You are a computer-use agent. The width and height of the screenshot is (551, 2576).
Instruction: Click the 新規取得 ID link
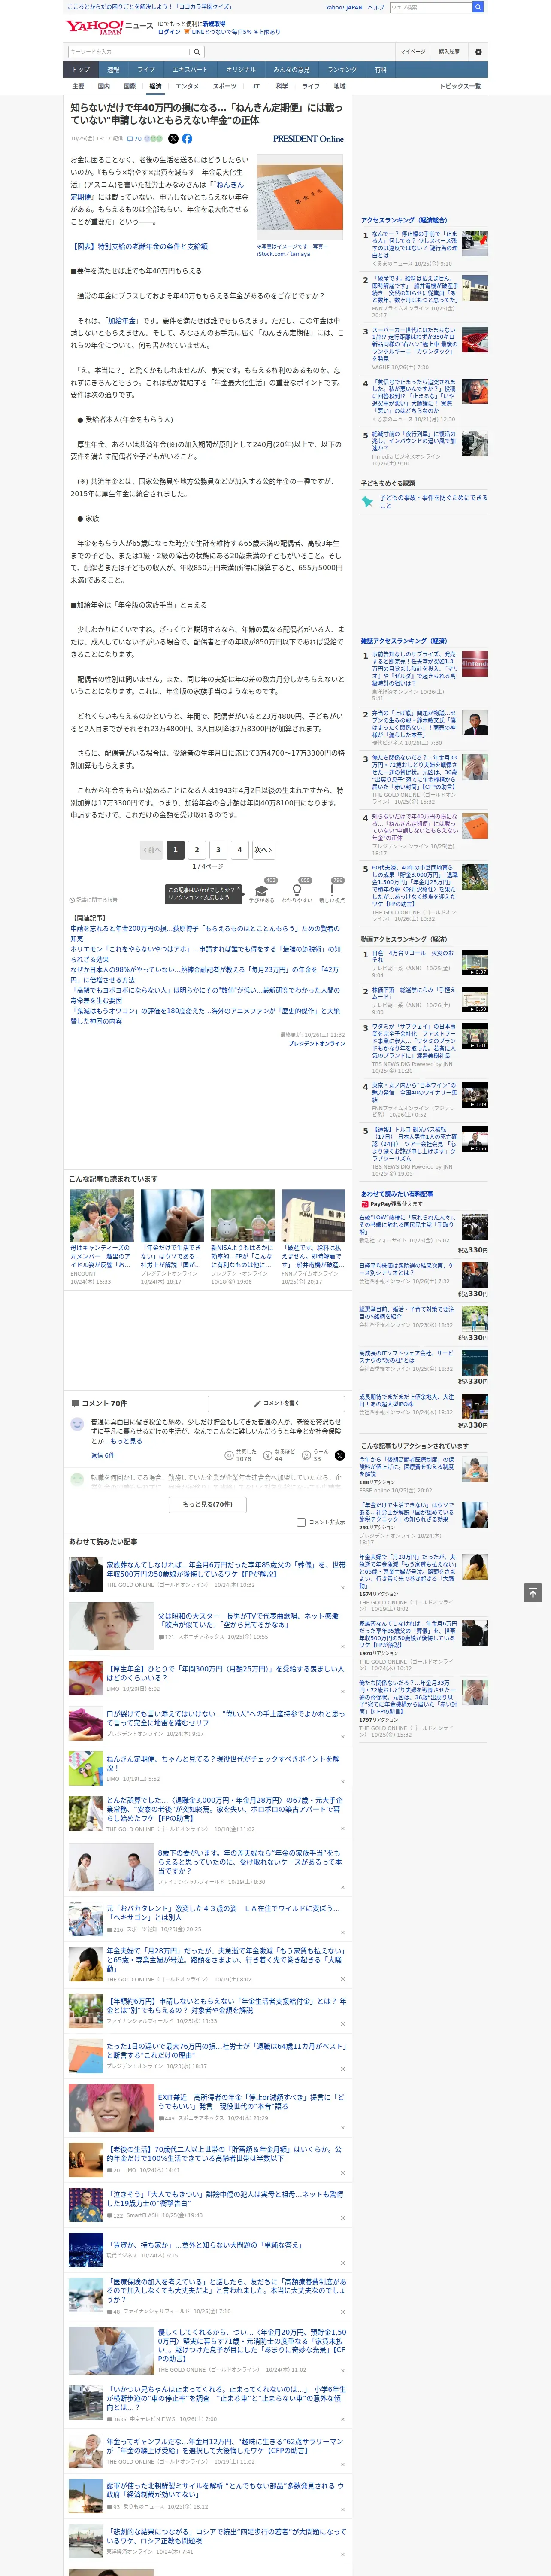(x=214, y=24)
